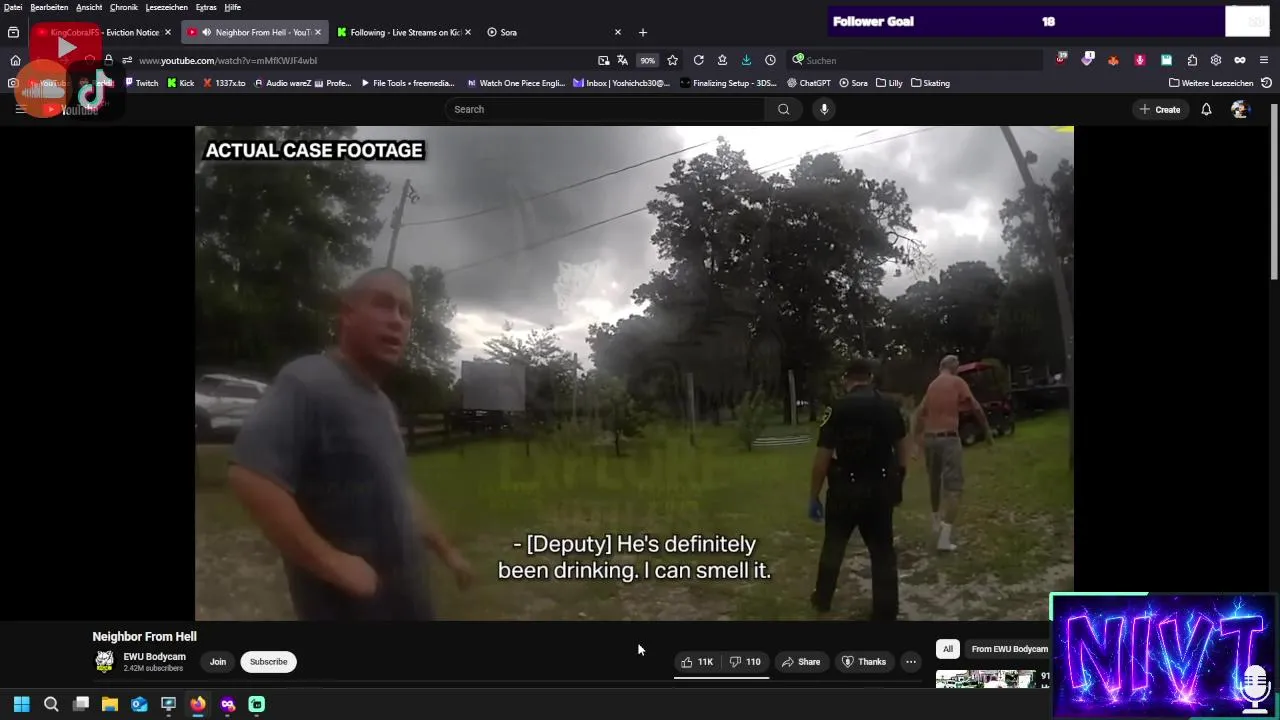The width and height of the screenshot is (1280, 720).
Task: Close the Neighbor From Hell tab
Action: pyautogui.click(x=318, y=32)
